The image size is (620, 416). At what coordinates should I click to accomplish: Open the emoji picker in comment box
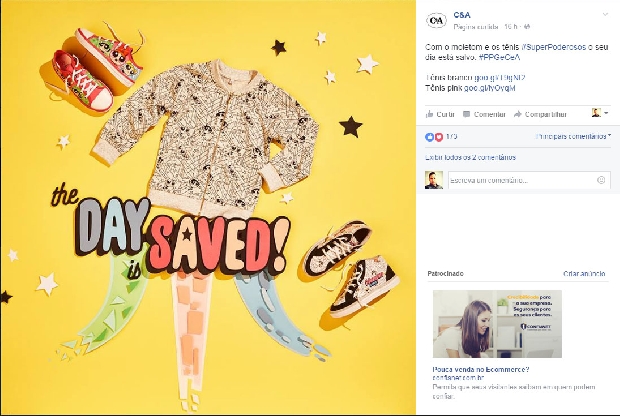click(x=601, y=180)
